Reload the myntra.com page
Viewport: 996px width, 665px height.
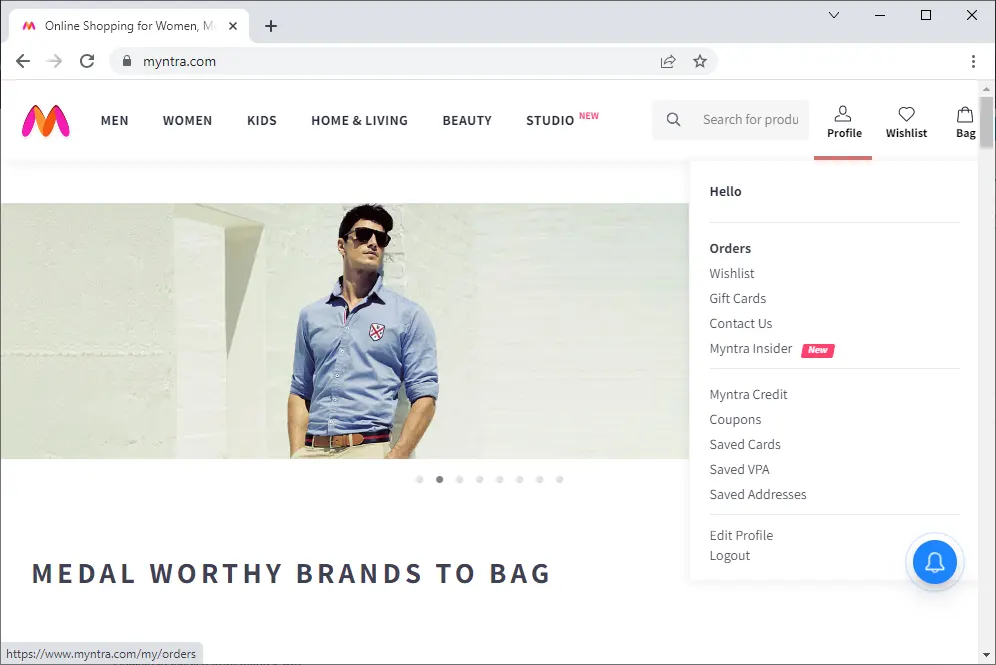tap(87, 61)
